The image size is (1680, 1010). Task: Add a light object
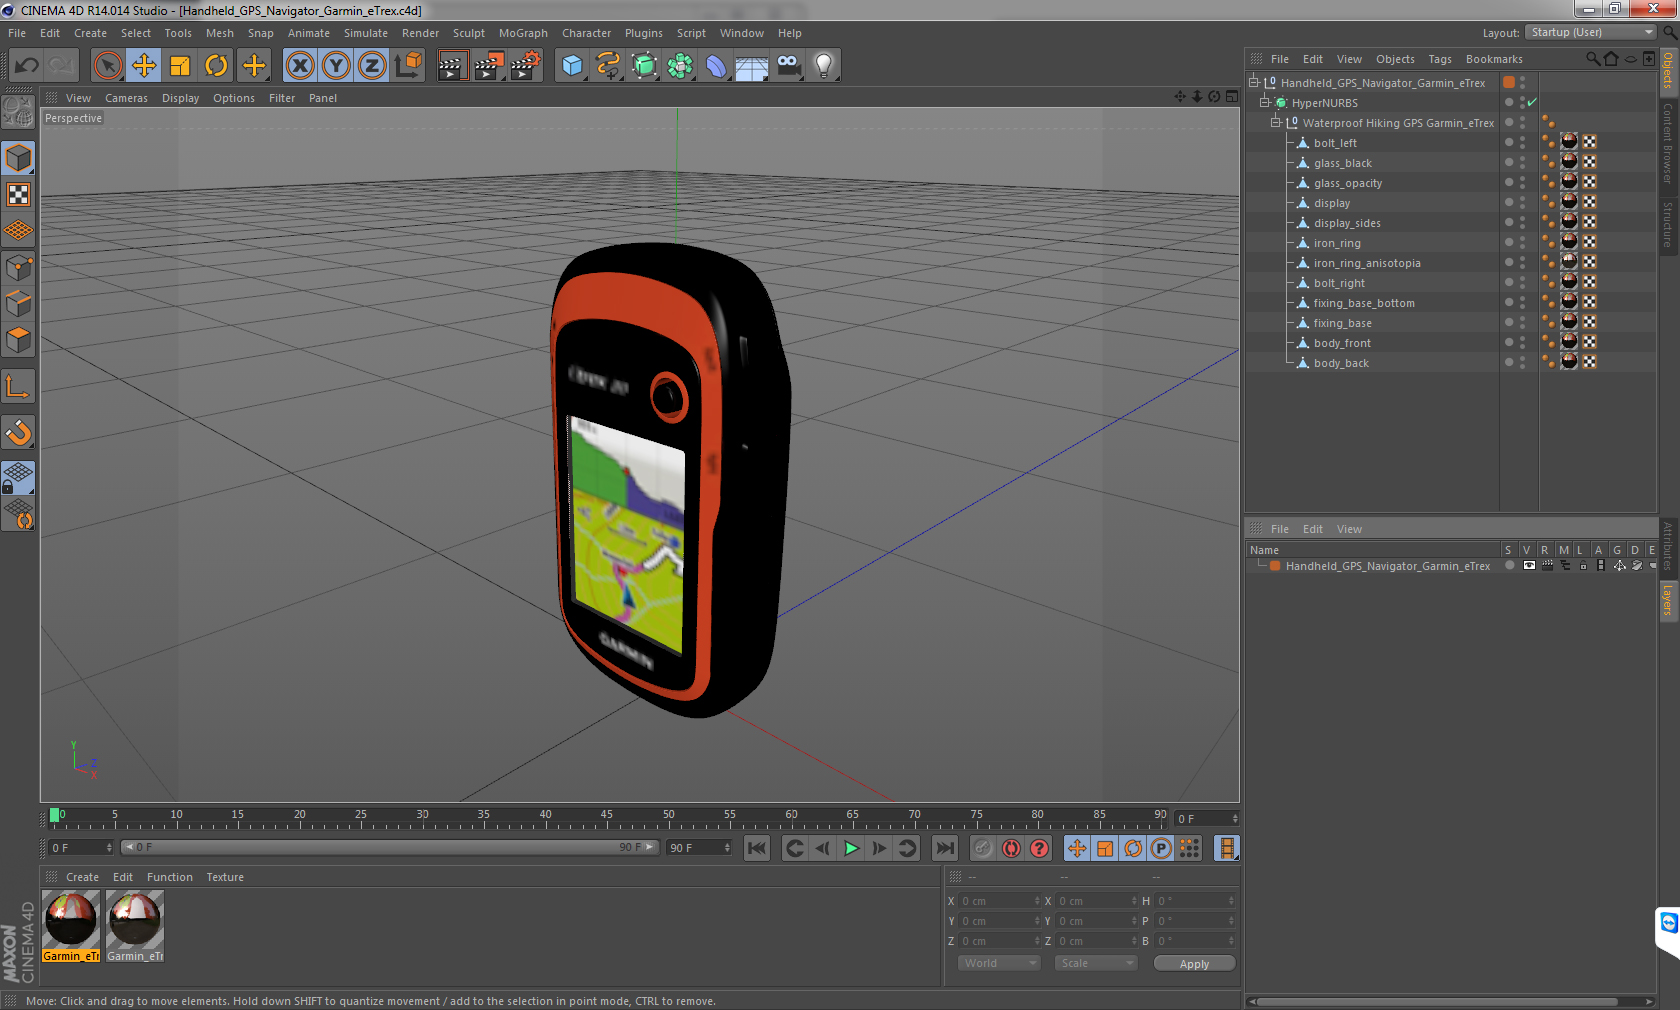[x=824, y=66]
